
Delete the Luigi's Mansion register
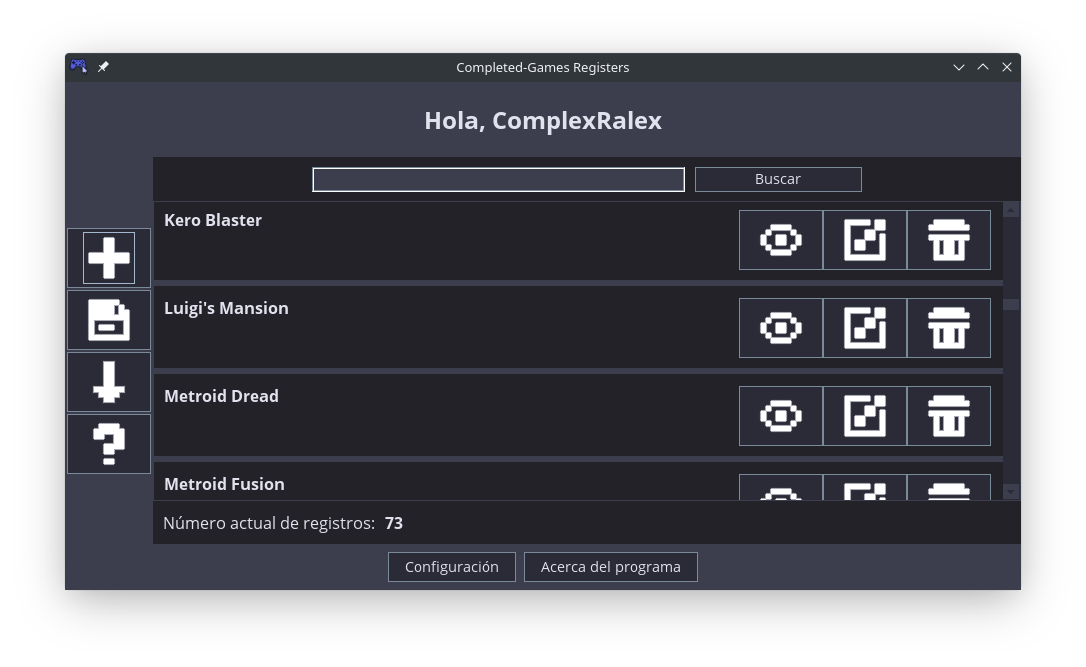click(x=948, y=328)
